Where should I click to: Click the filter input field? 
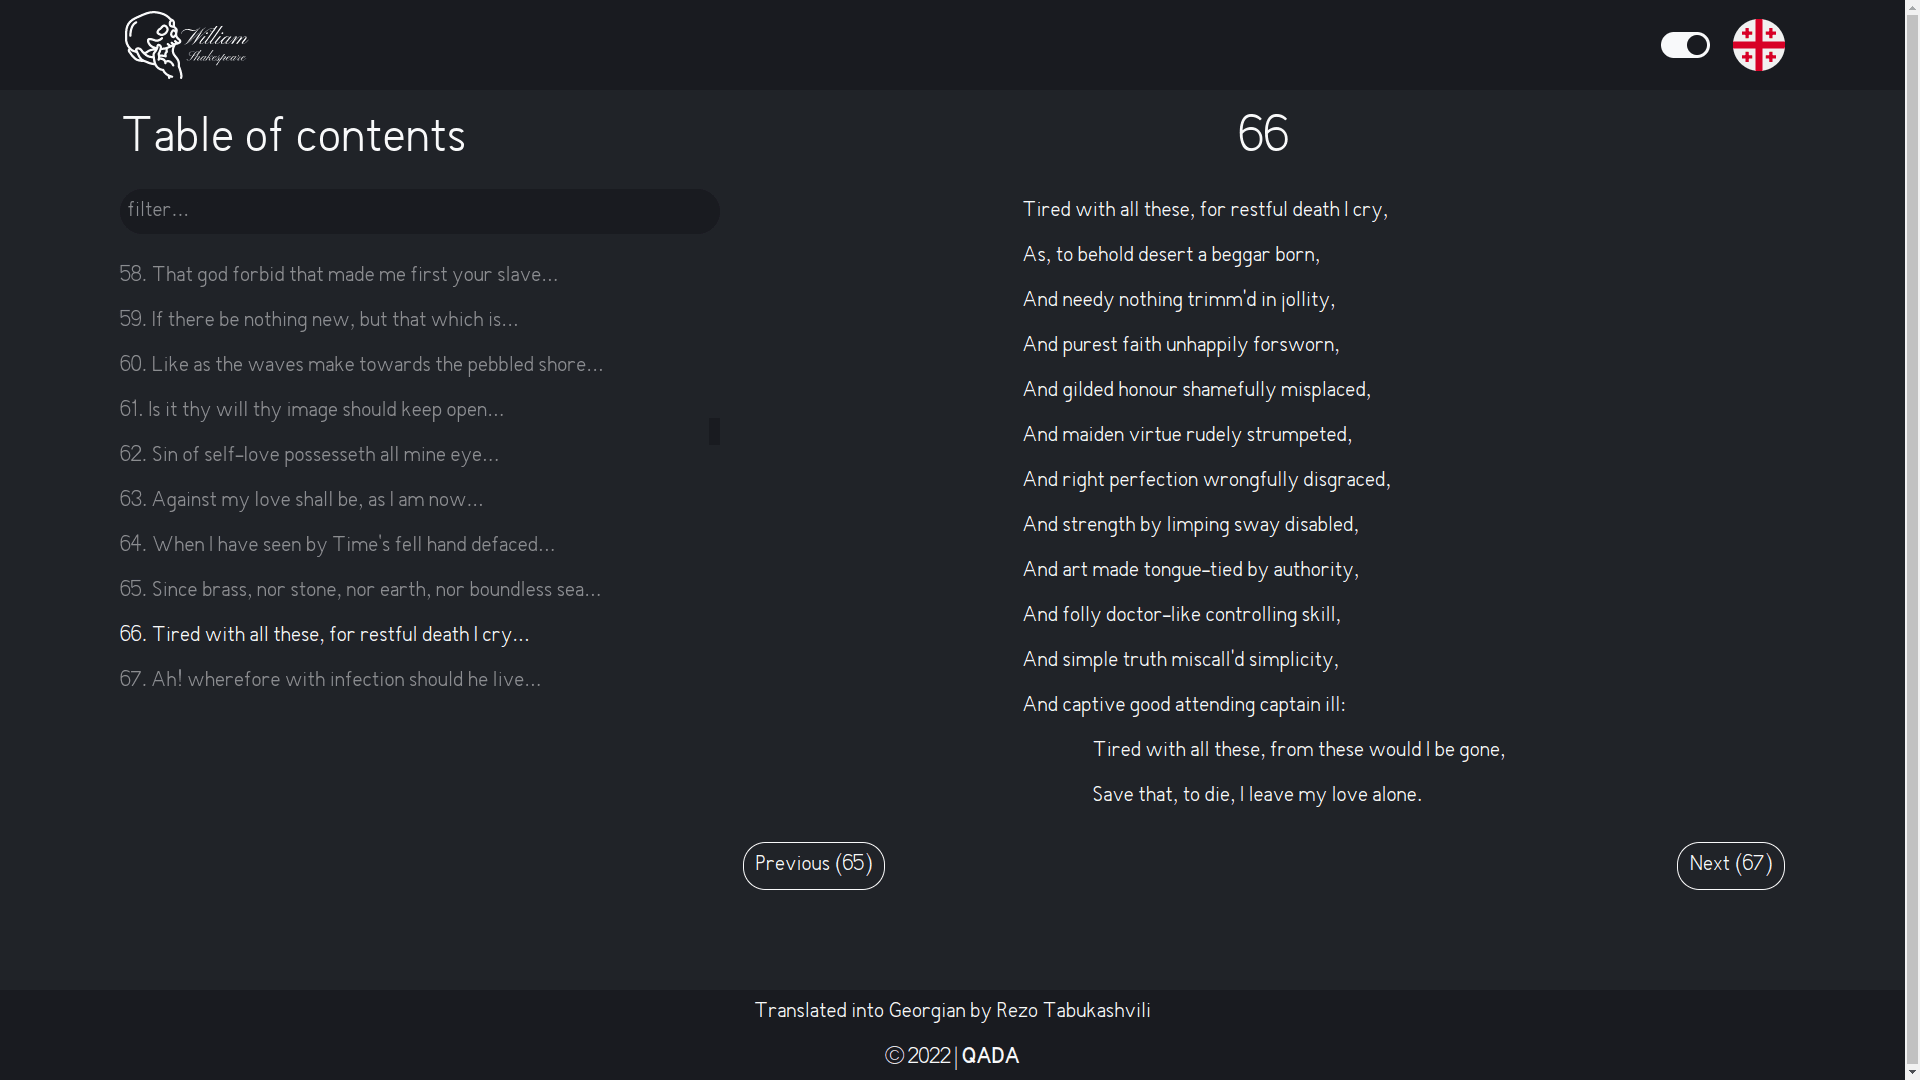coord(419,210)
